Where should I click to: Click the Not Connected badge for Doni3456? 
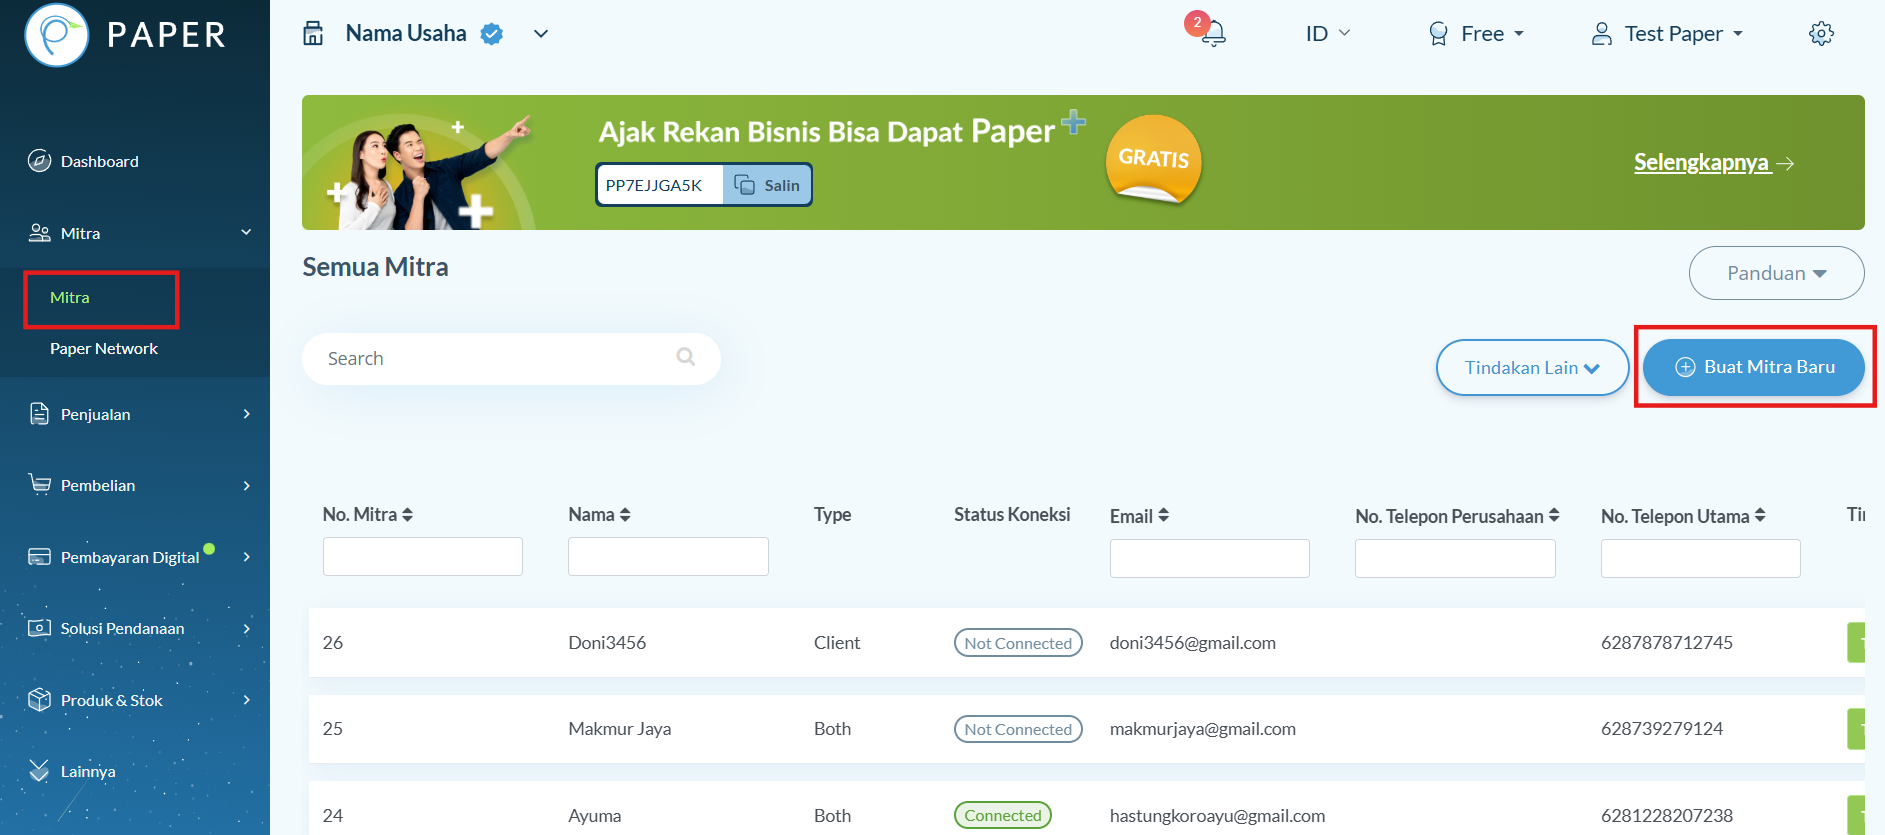point(1018,643)
